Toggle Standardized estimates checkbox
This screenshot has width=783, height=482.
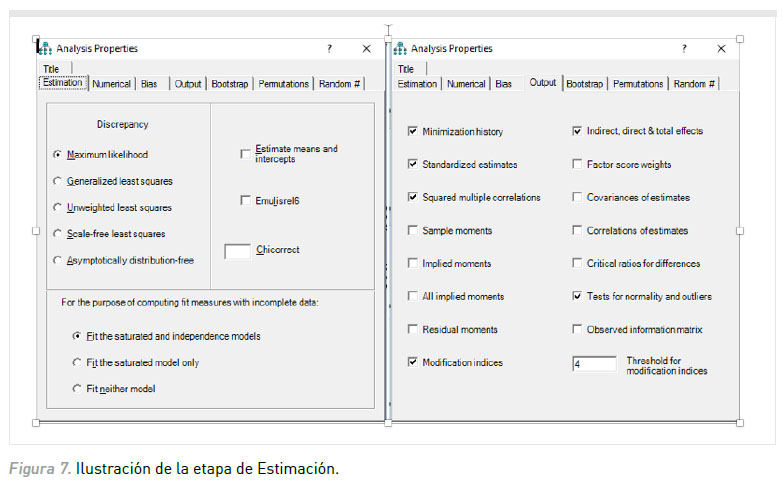point(412,164)
